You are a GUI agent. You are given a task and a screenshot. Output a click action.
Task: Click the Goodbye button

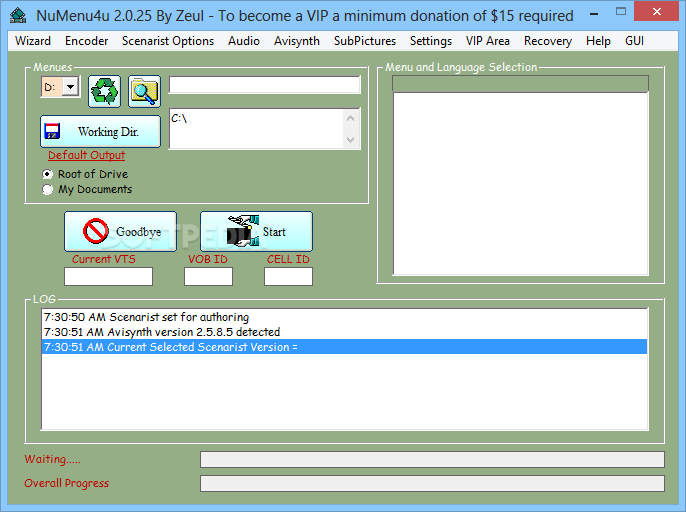[120, 231]
